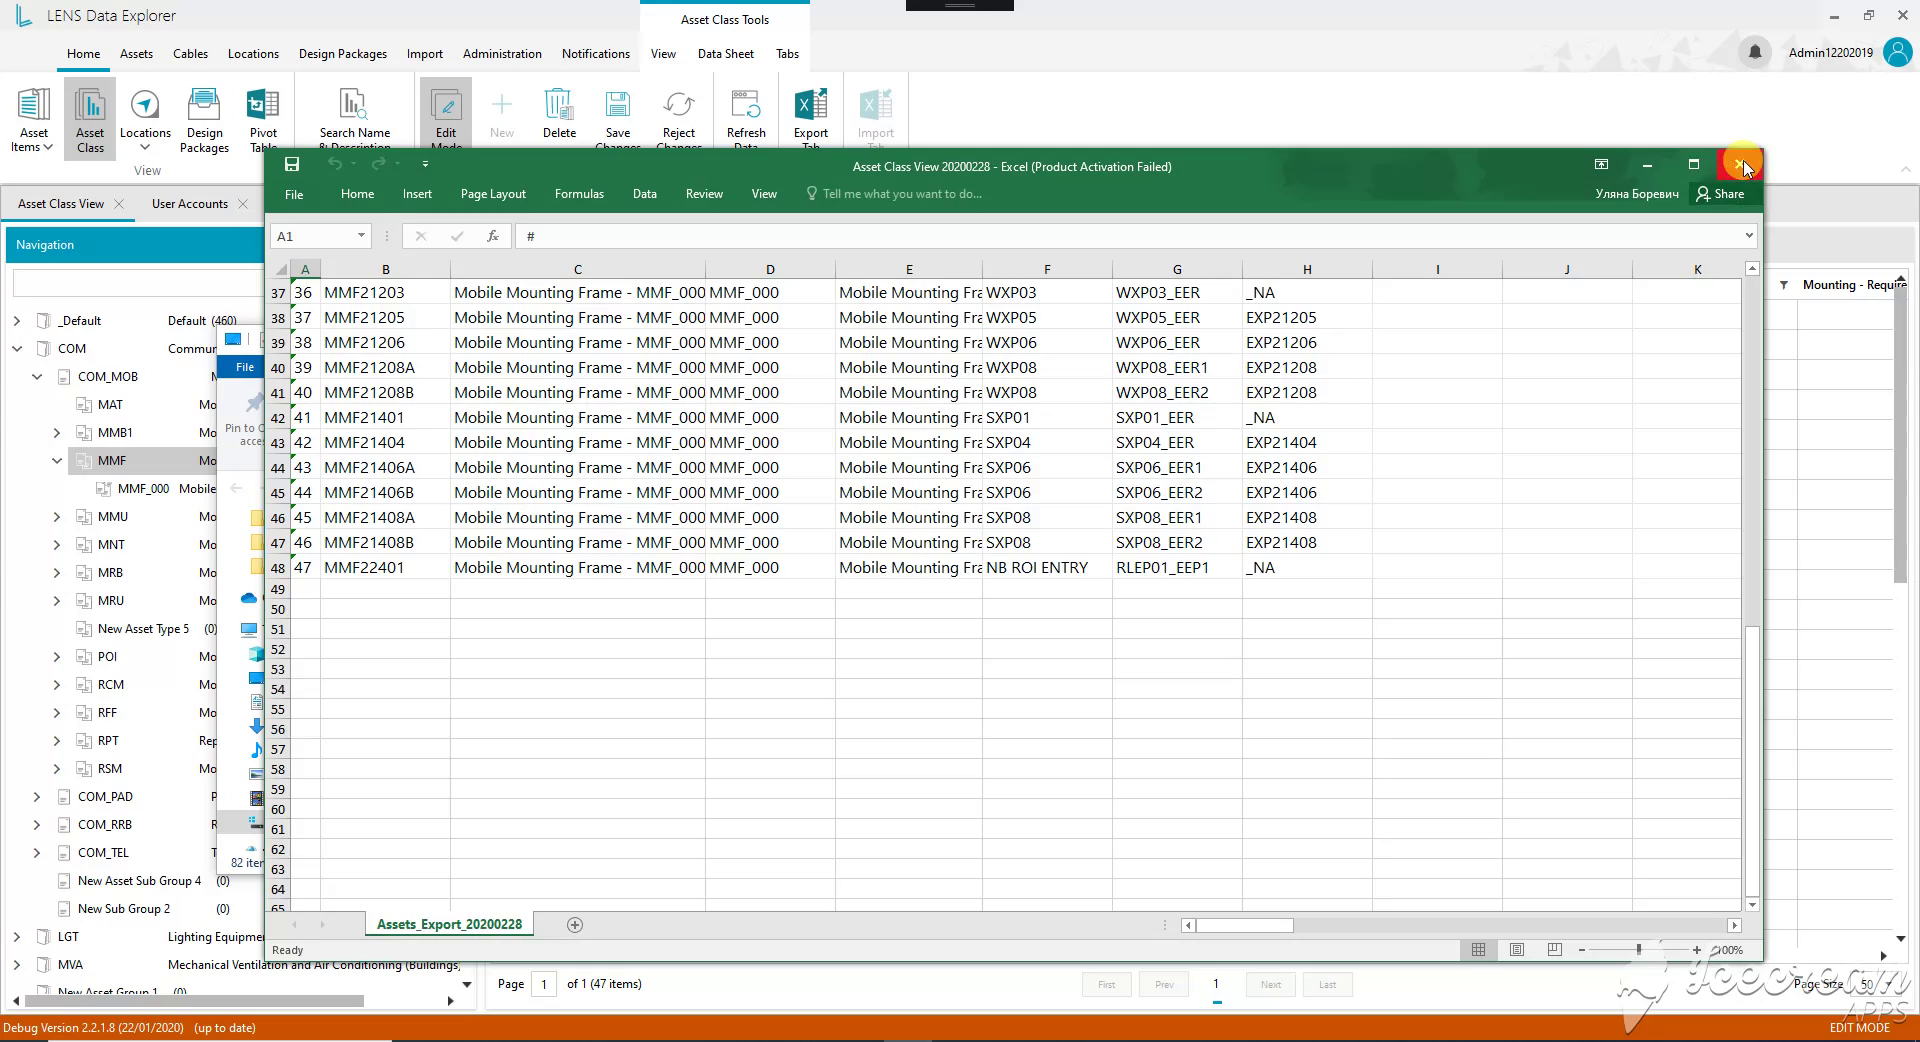Click Excel save icon in title bar
Image resolution: width=1920 pixels, height=1042 pixels.
(x=292, y=165)
